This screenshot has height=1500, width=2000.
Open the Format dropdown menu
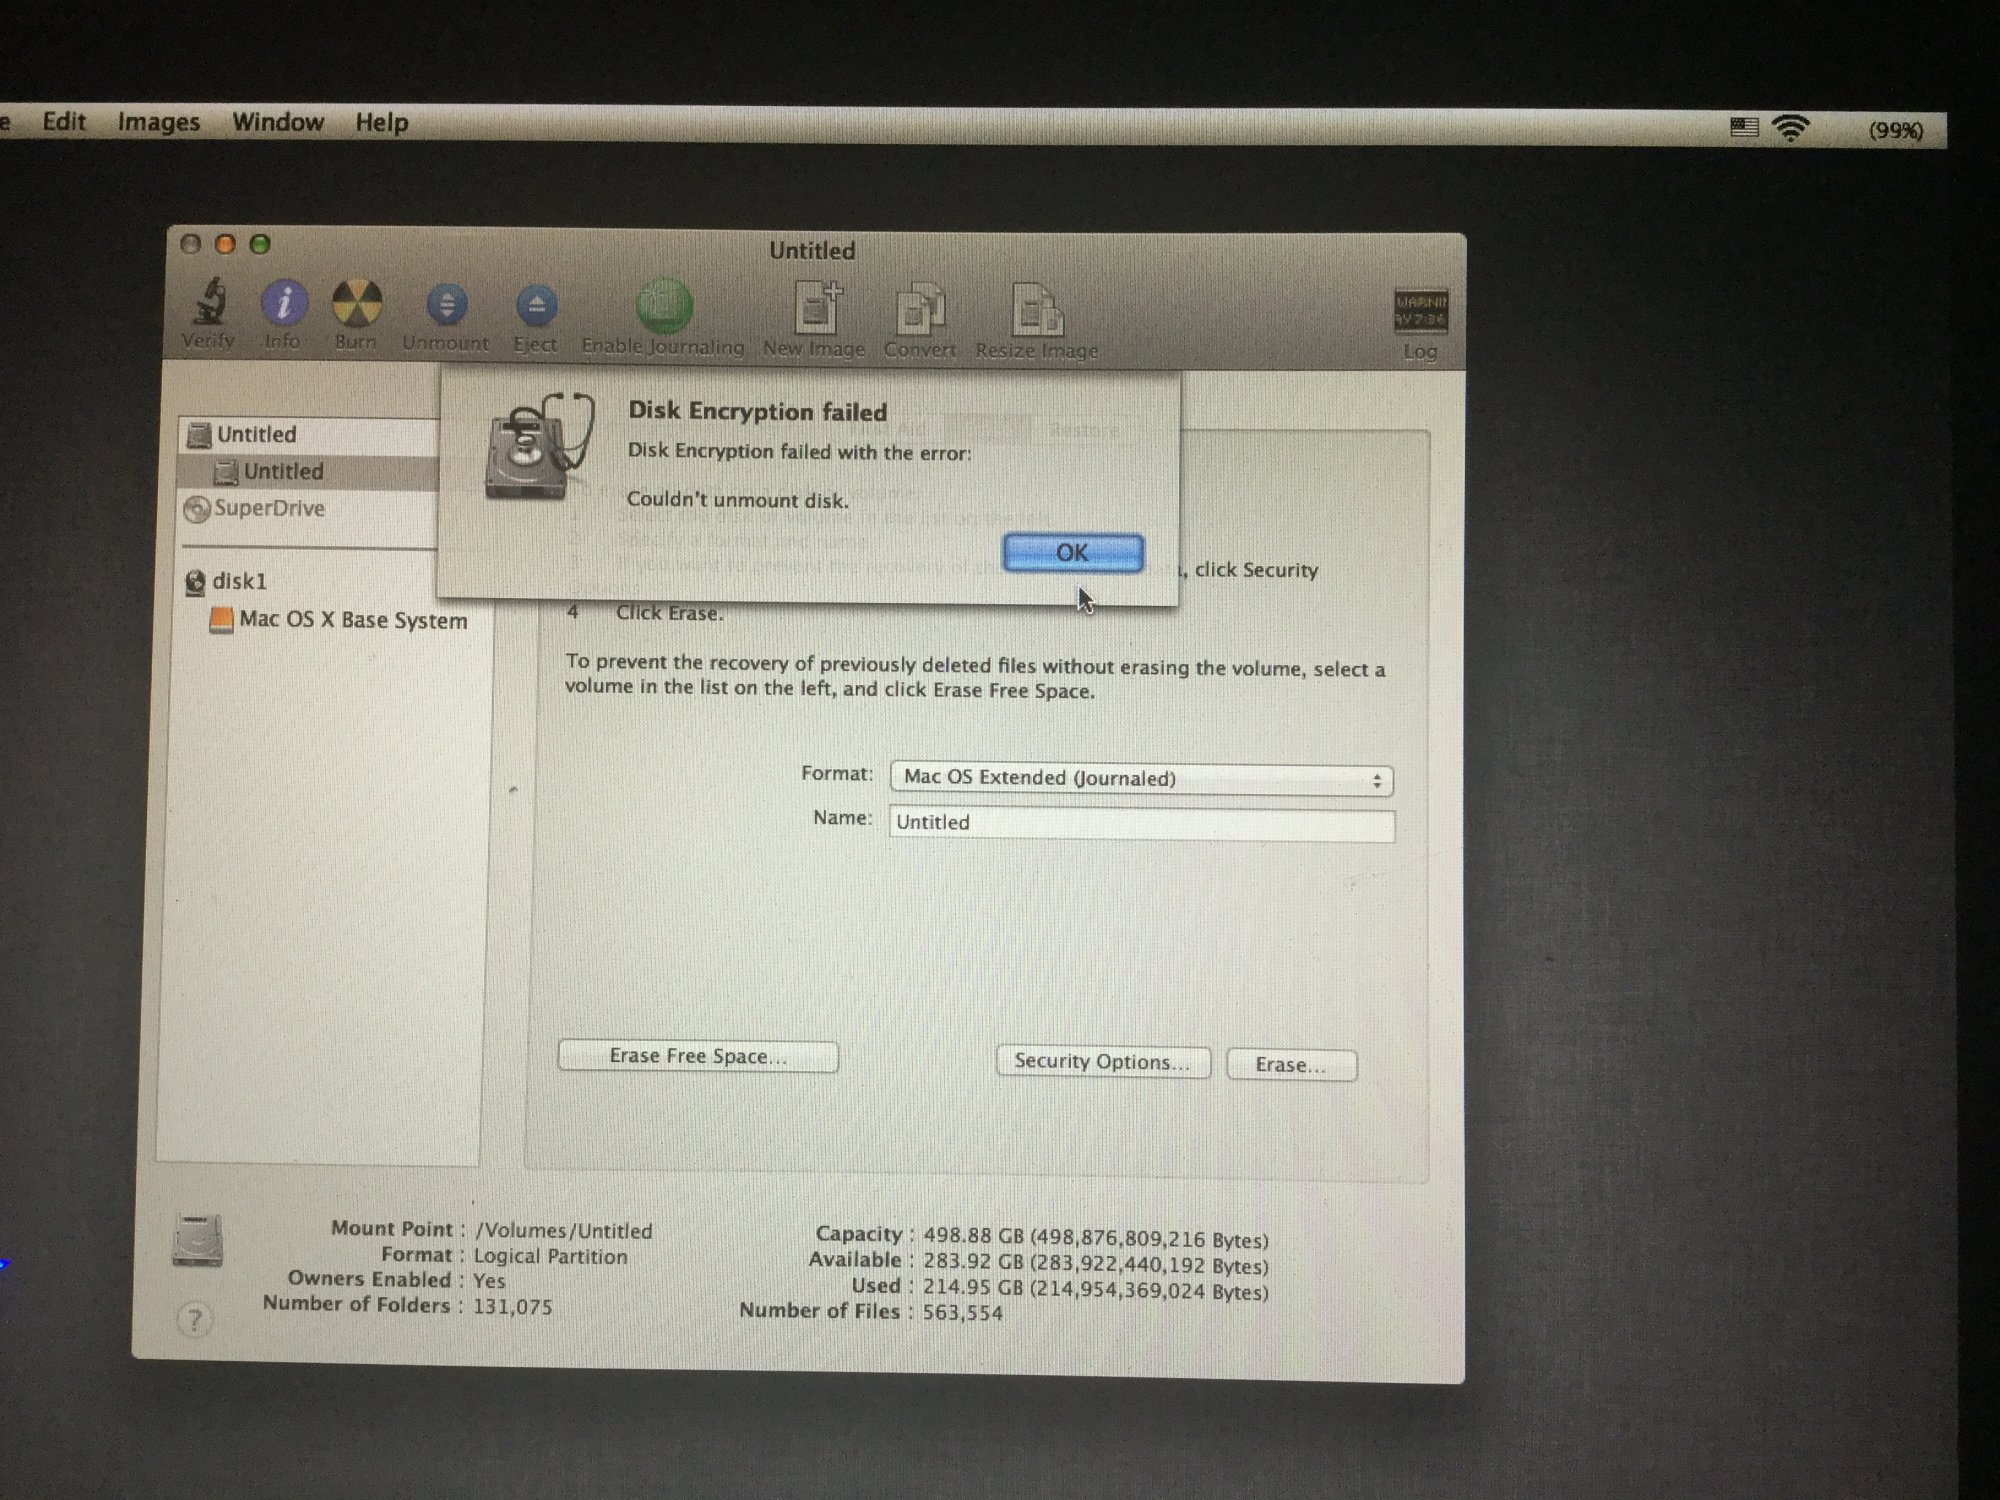(1140, 779)
